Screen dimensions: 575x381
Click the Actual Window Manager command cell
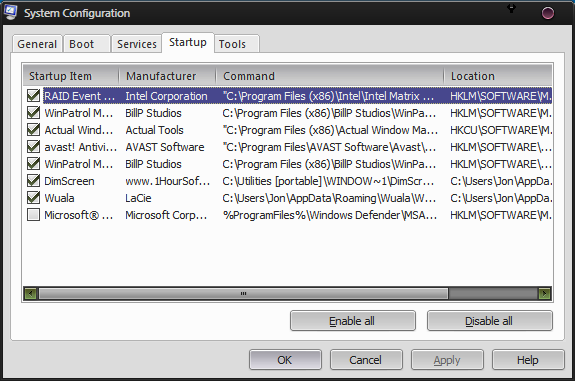point(330,130)
